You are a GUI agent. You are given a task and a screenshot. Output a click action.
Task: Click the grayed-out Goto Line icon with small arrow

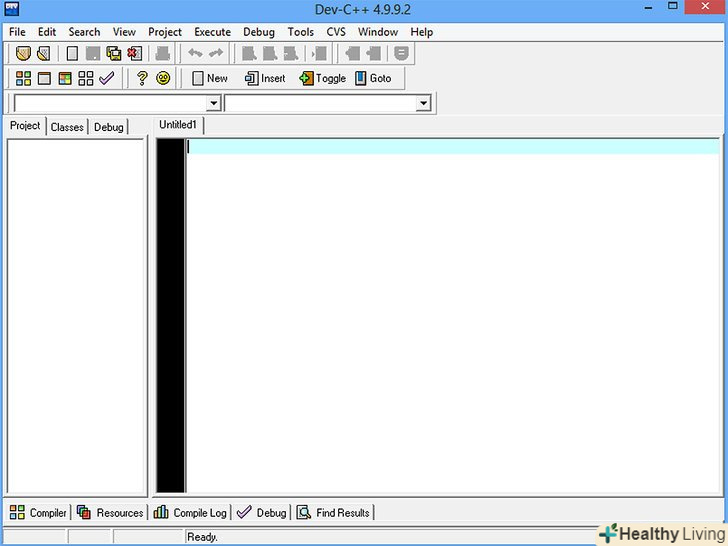click(x=319, y=53)
